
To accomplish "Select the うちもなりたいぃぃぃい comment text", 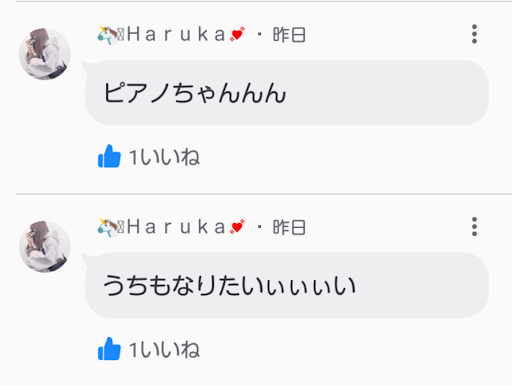I will [229, 286].
